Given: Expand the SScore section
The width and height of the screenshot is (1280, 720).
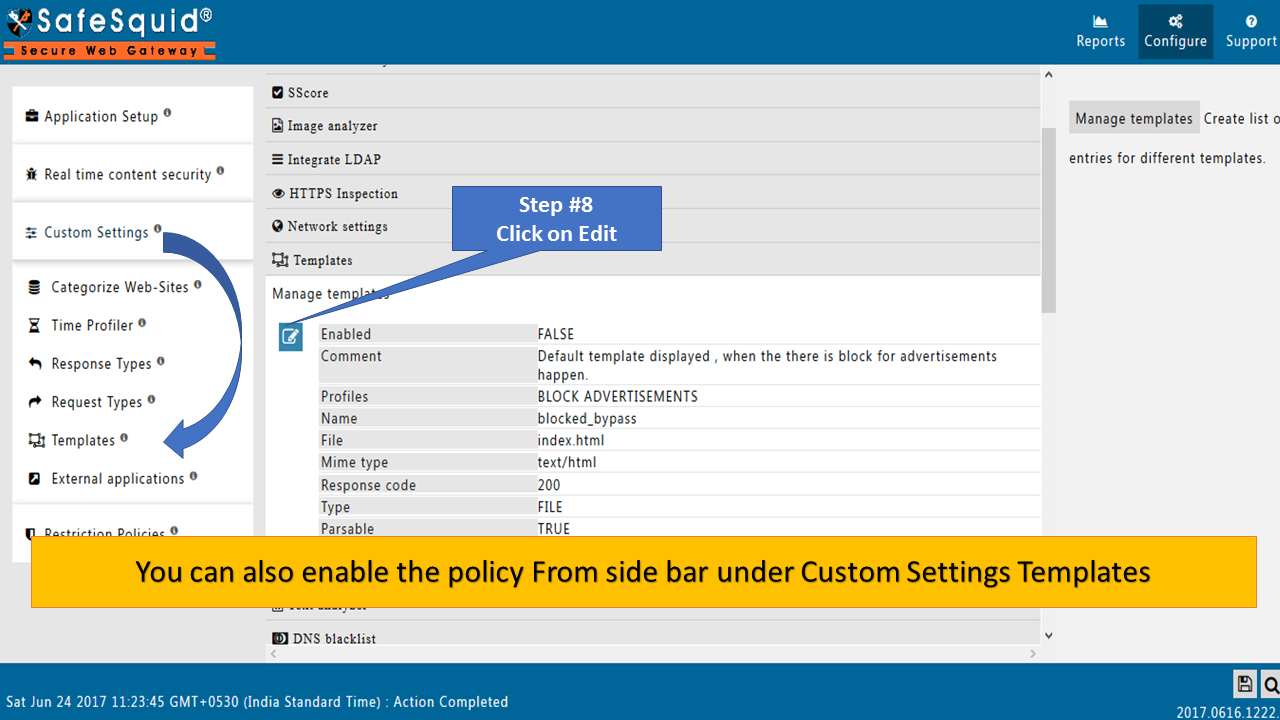Looking at the screenshot, I should tap(654, 92).
